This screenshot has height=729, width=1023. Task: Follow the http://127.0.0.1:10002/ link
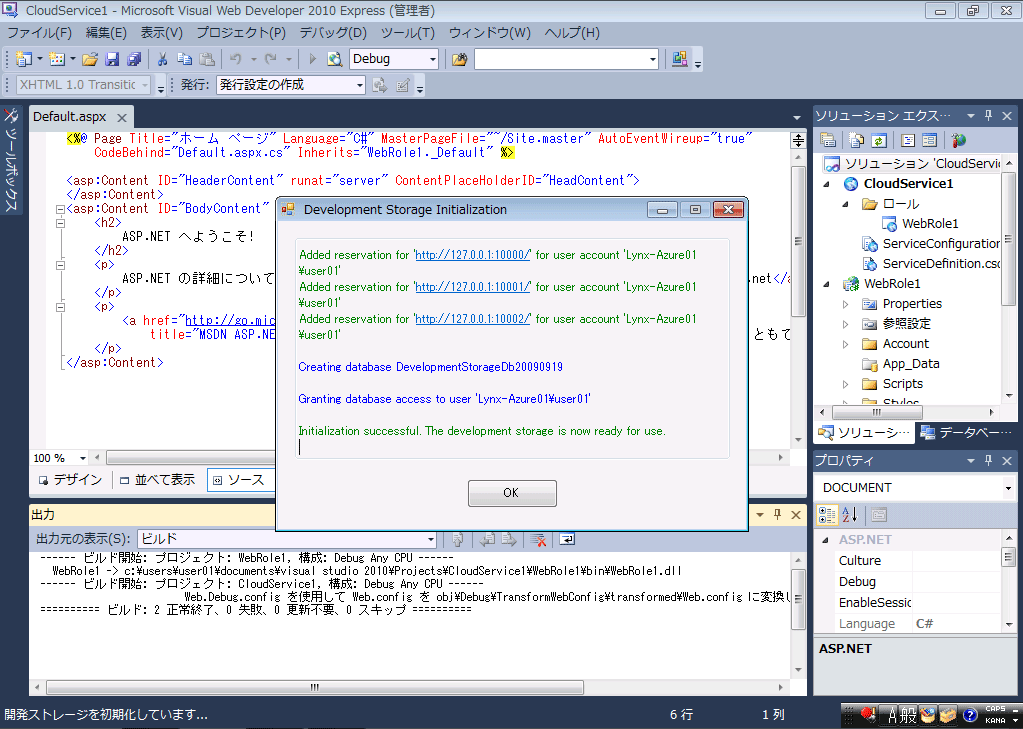[x=472, y=319]
